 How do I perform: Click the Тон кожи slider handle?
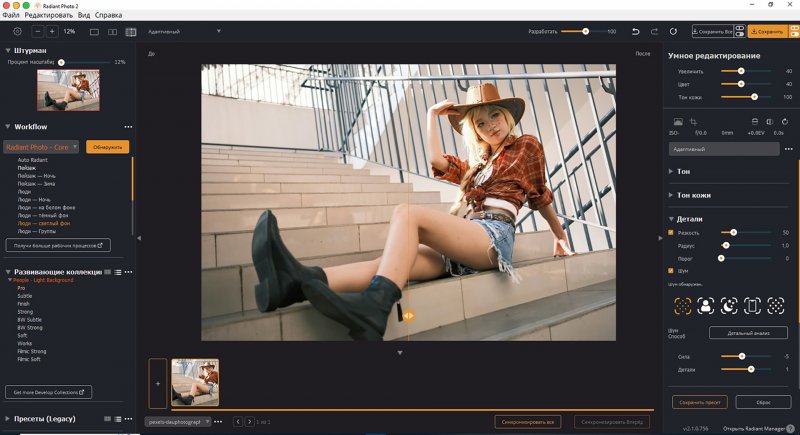[x=754, y=97]
